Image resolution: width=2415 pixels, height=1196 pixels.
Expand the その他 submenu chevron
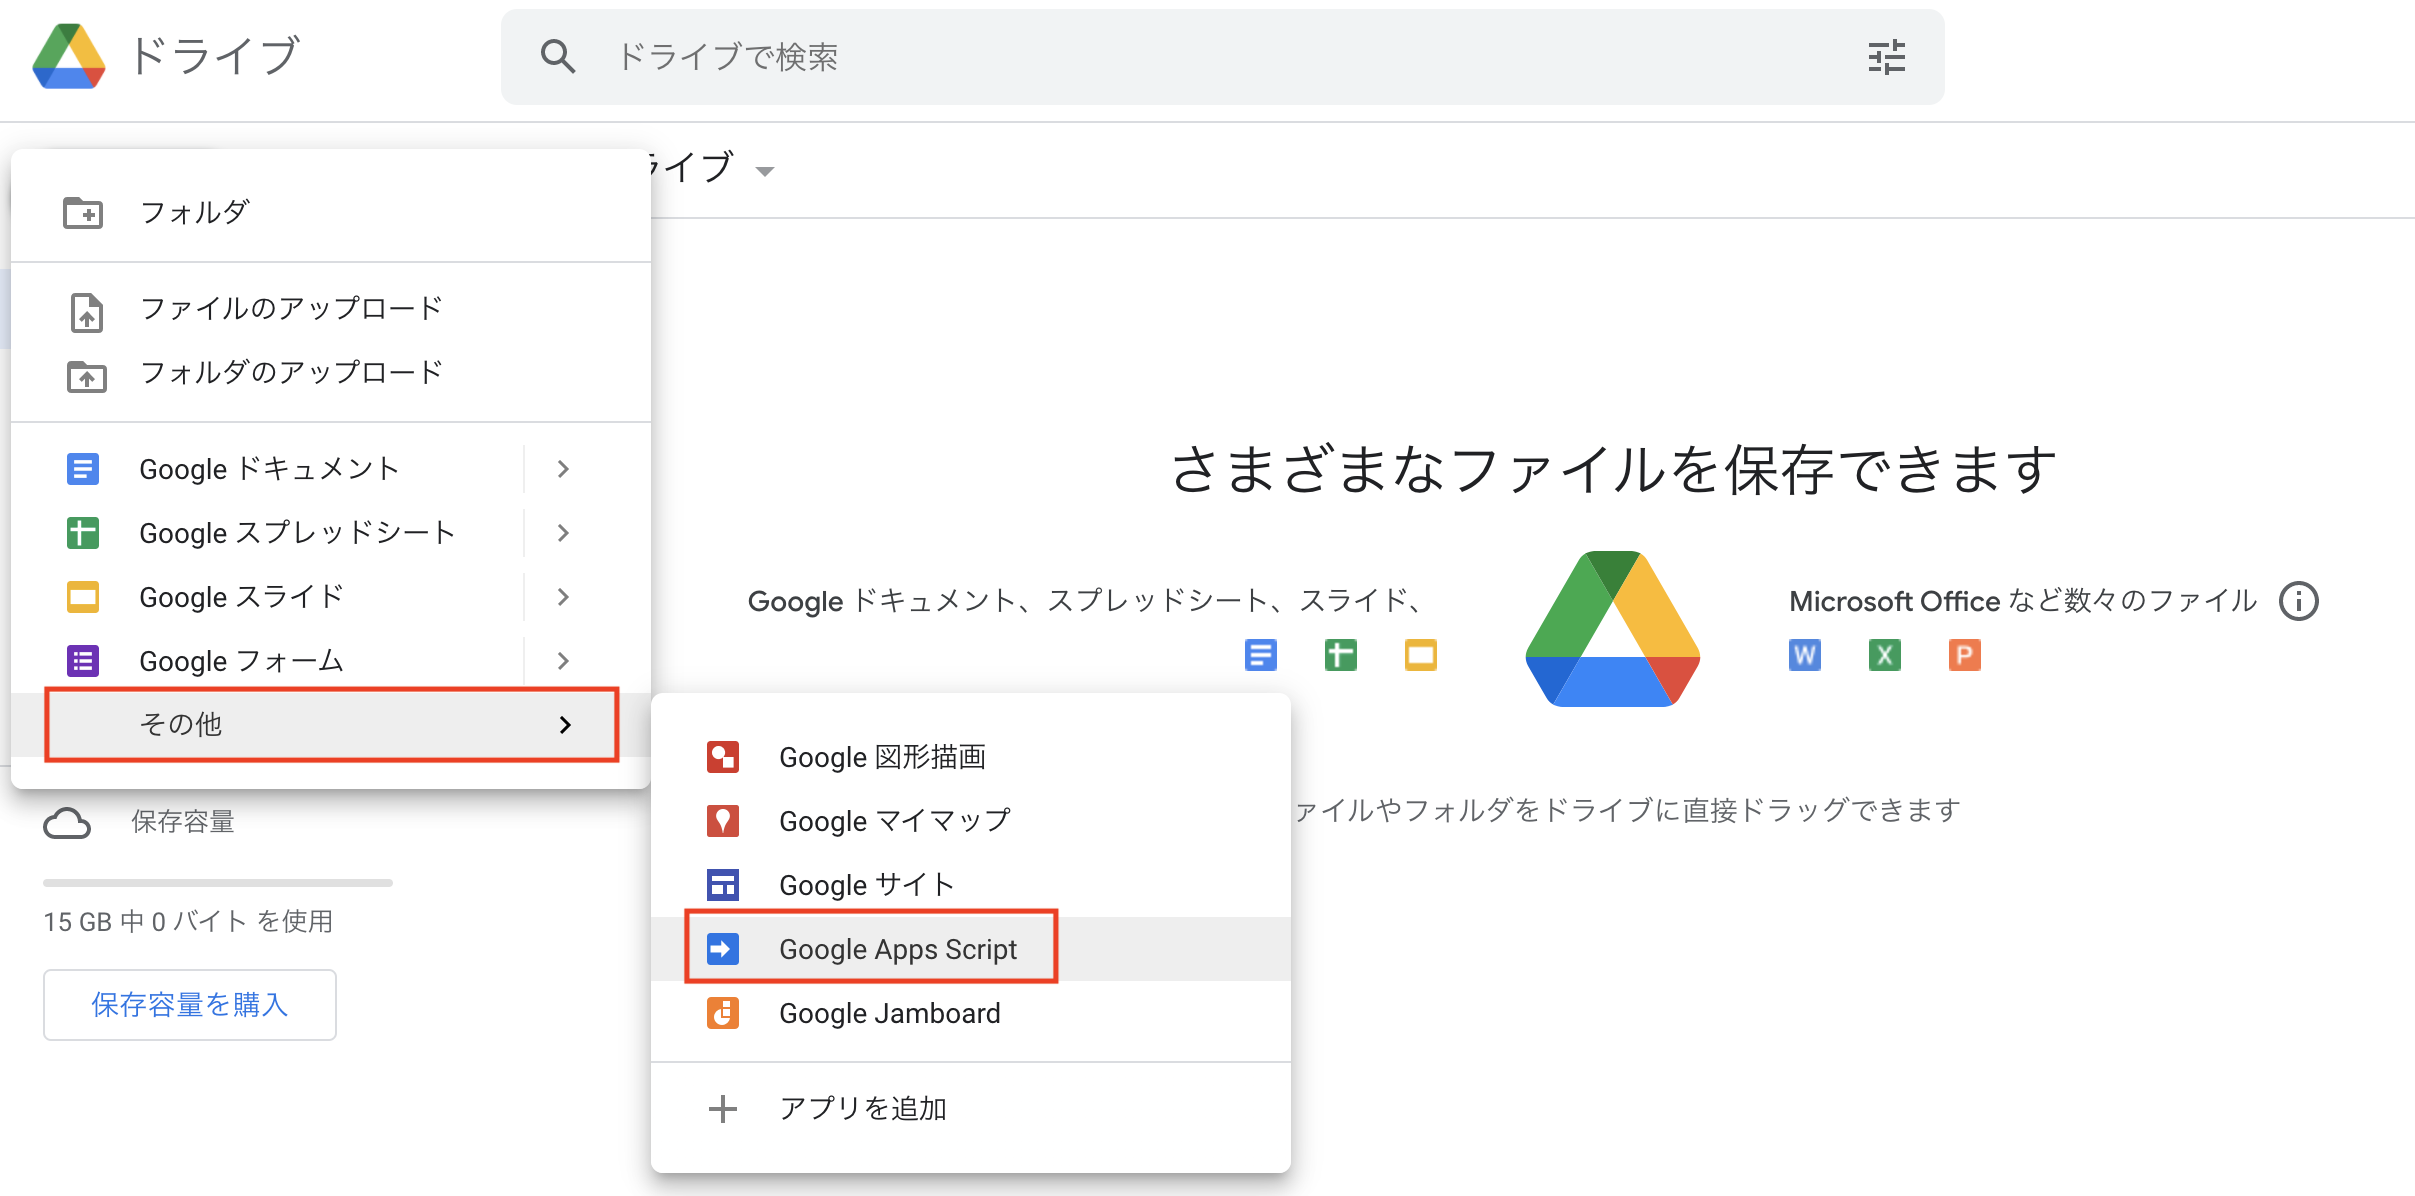coord(565,725)
